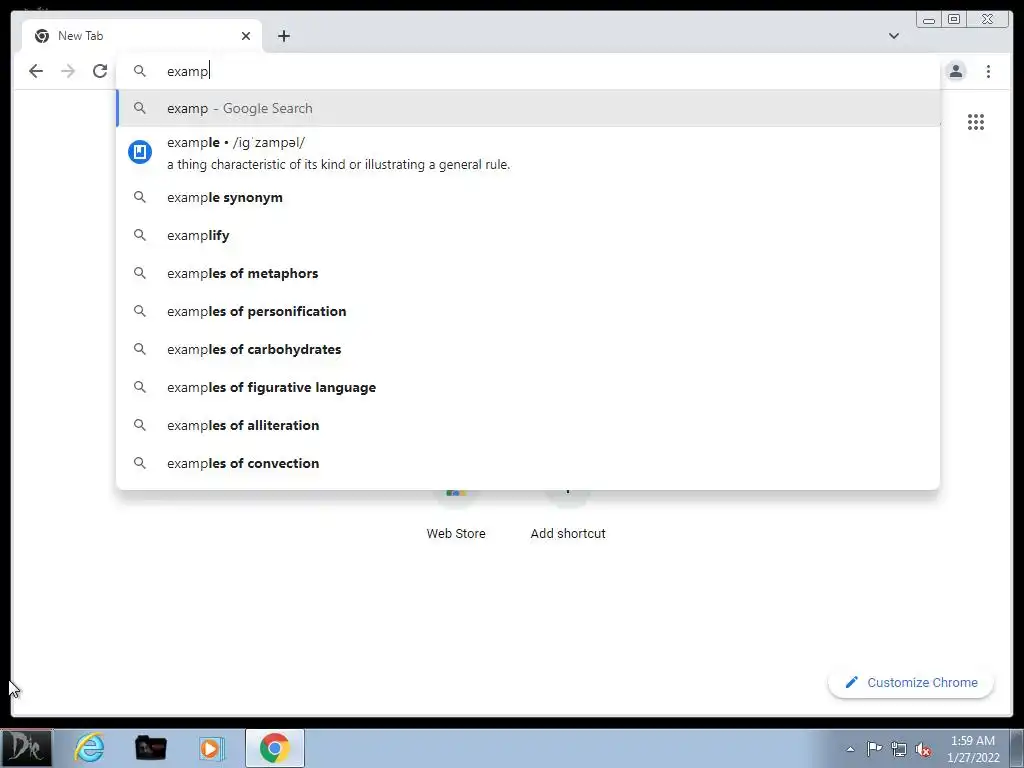Screen dimensions: 1024x768
Task: Close the New Tab tab
Action: tap(246, 36)
